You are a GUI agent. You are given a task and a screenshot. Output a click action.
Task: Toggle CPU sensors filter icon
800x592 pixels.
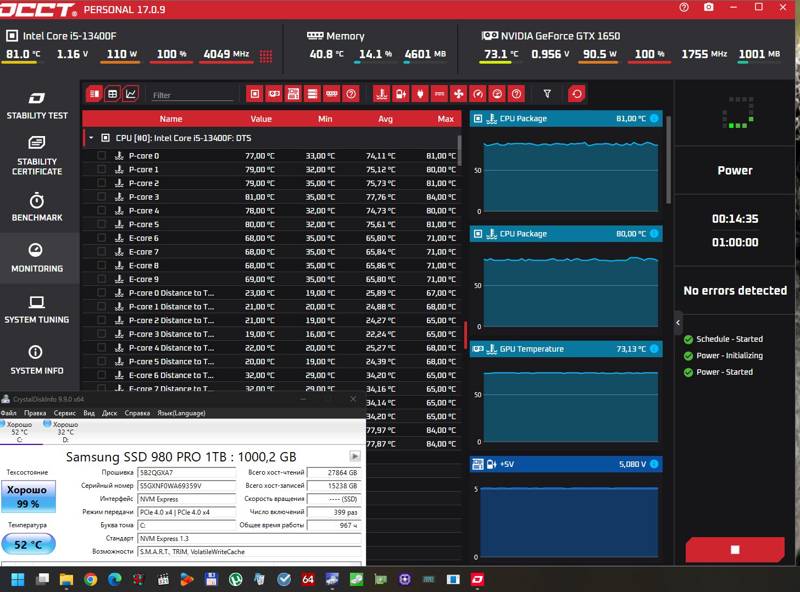[255, 94]
